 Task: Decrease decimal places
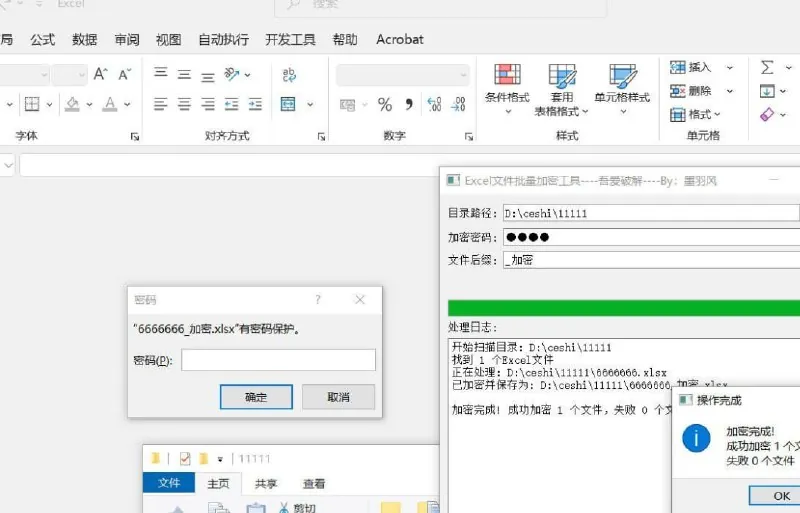click(x=458, y=105)
